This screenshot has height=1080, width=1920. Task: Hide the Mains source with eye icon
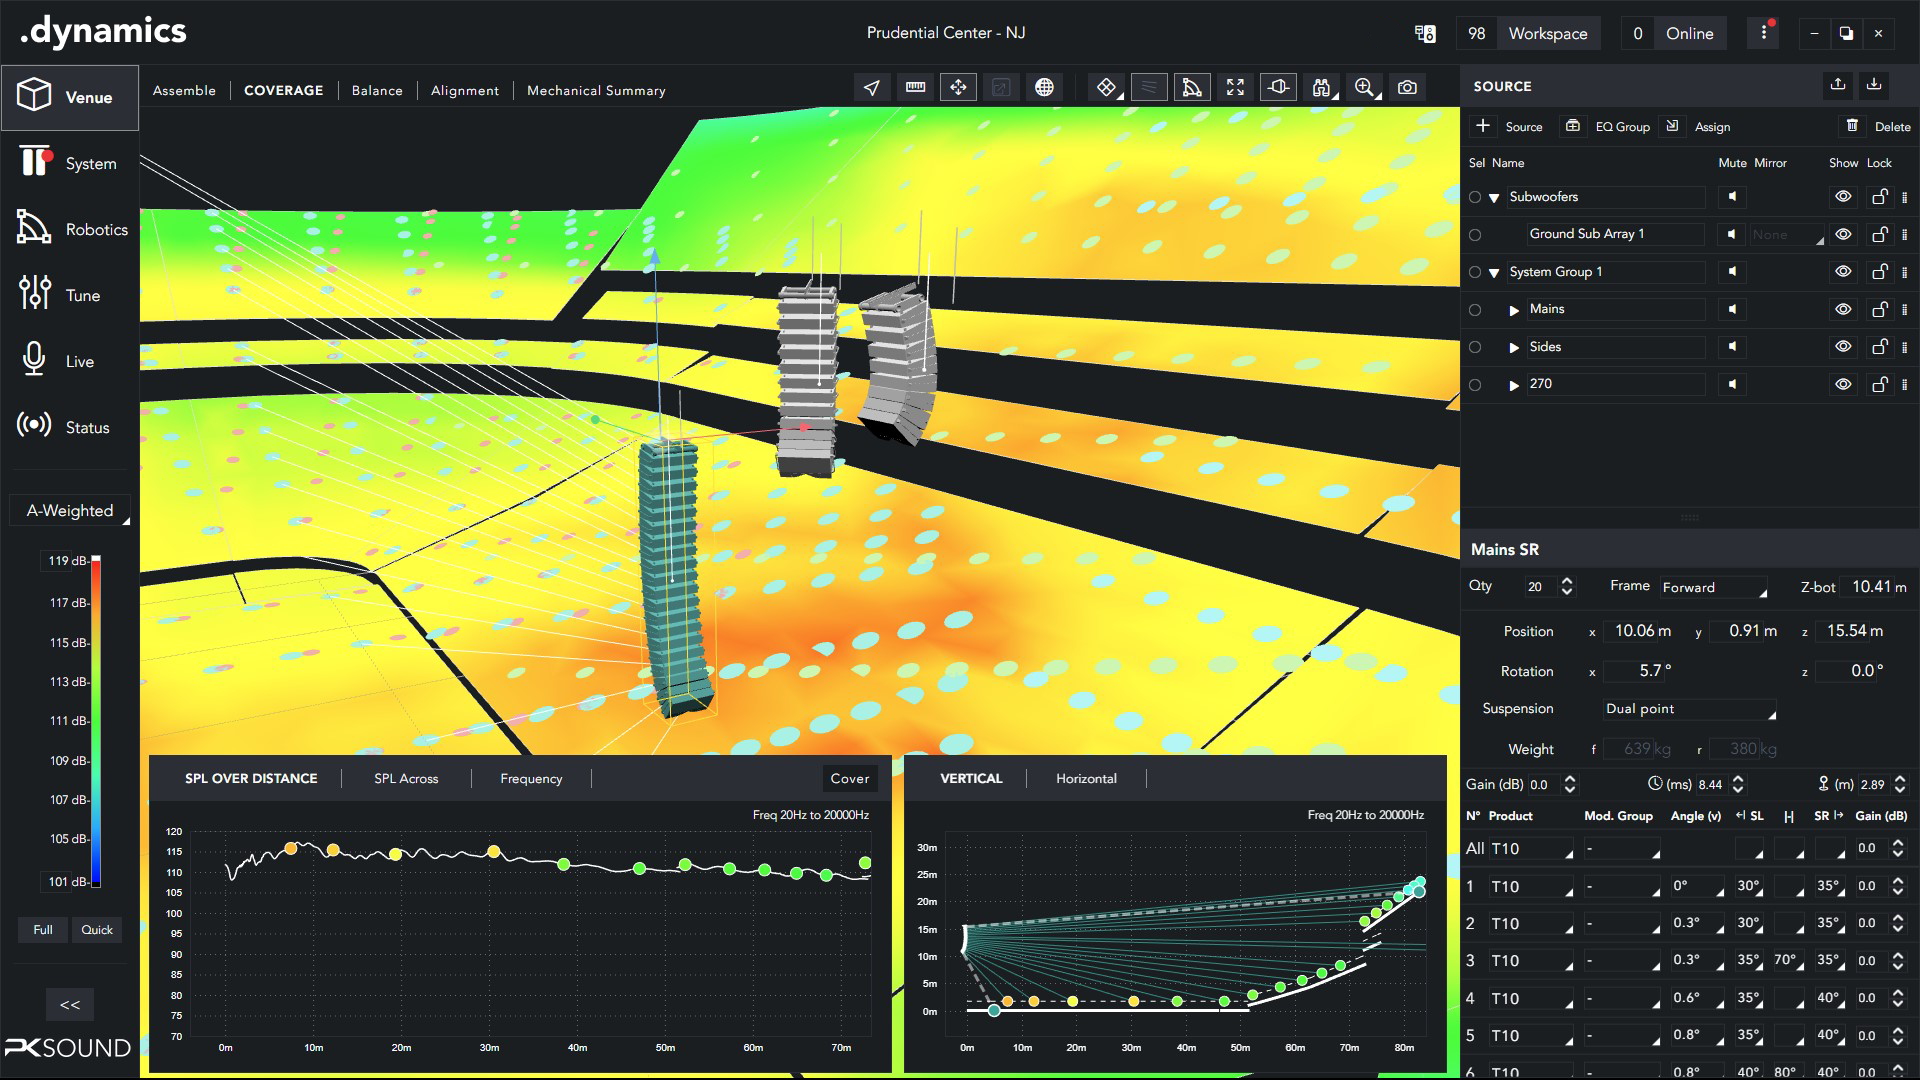pos(1843,309)
